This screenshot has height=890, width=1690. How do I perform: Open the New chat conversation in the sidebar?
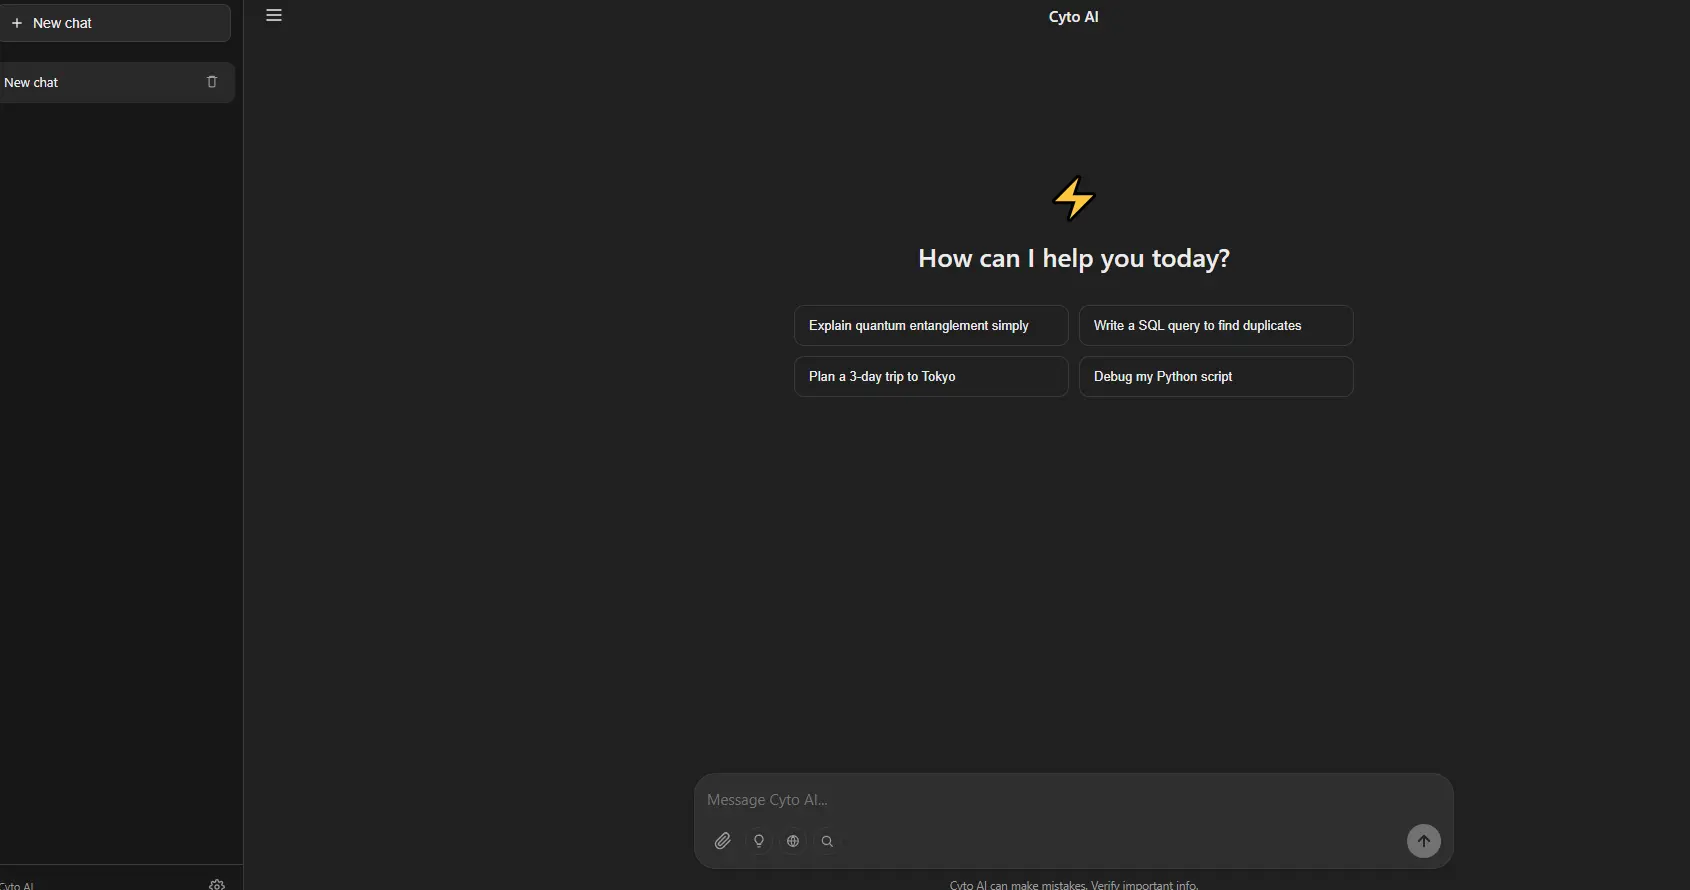[115, 82]
